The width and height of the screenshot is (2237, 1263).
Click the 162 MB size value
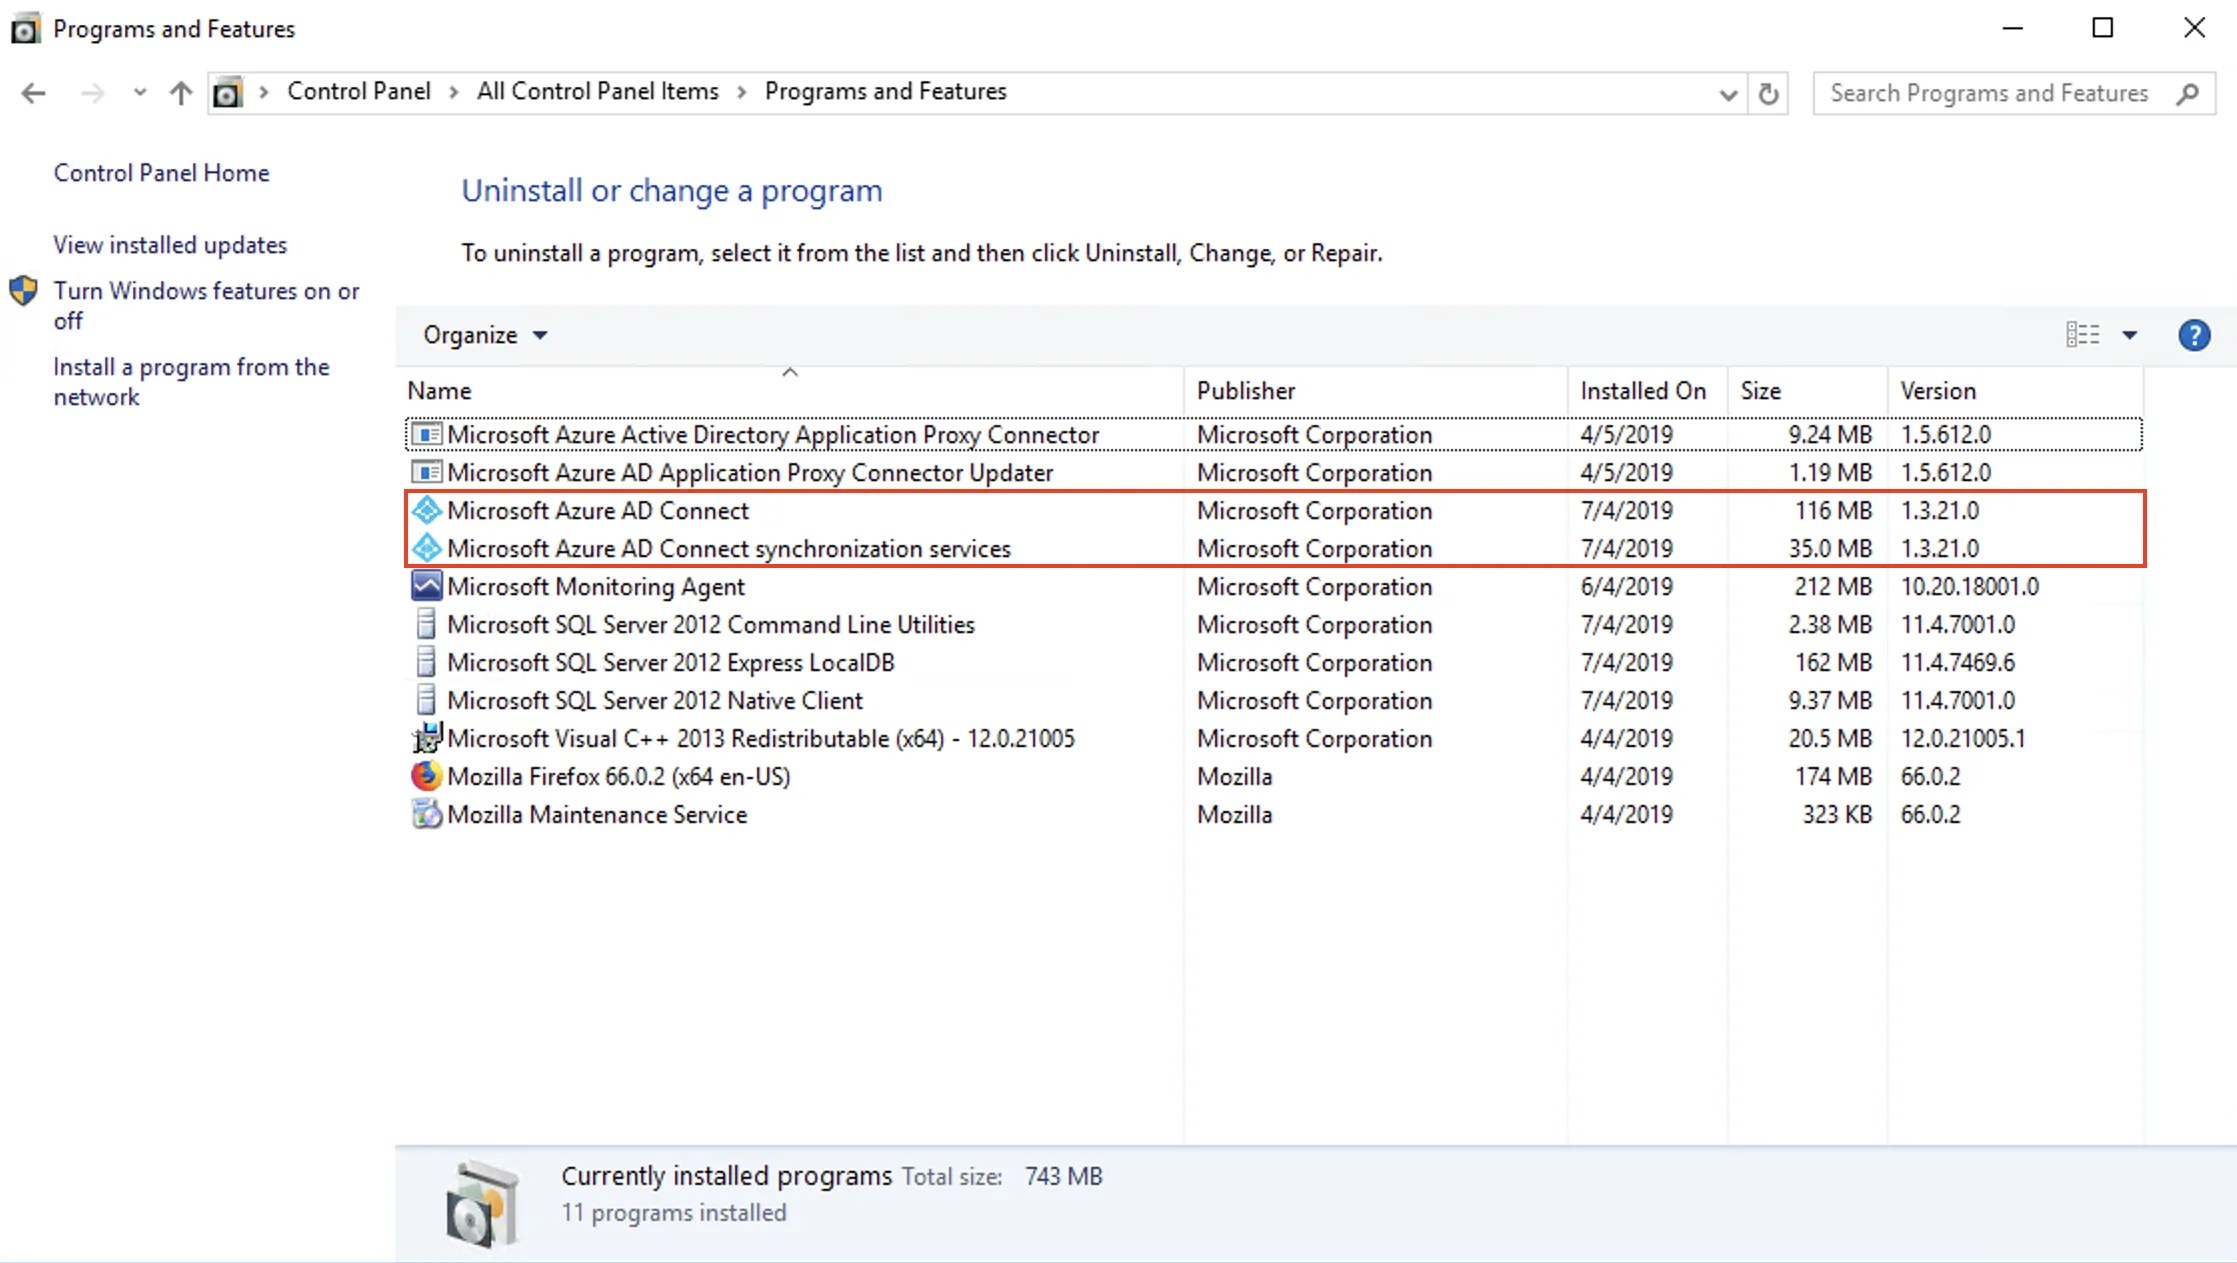tap(1833, 663)
